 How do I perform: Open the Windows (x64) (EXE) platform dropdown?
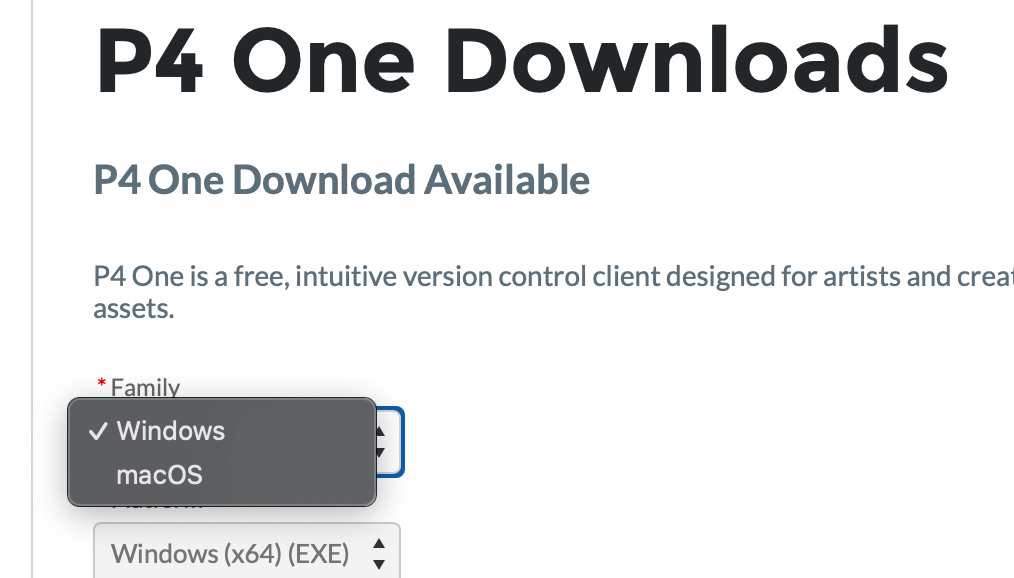tap(247, 551)
